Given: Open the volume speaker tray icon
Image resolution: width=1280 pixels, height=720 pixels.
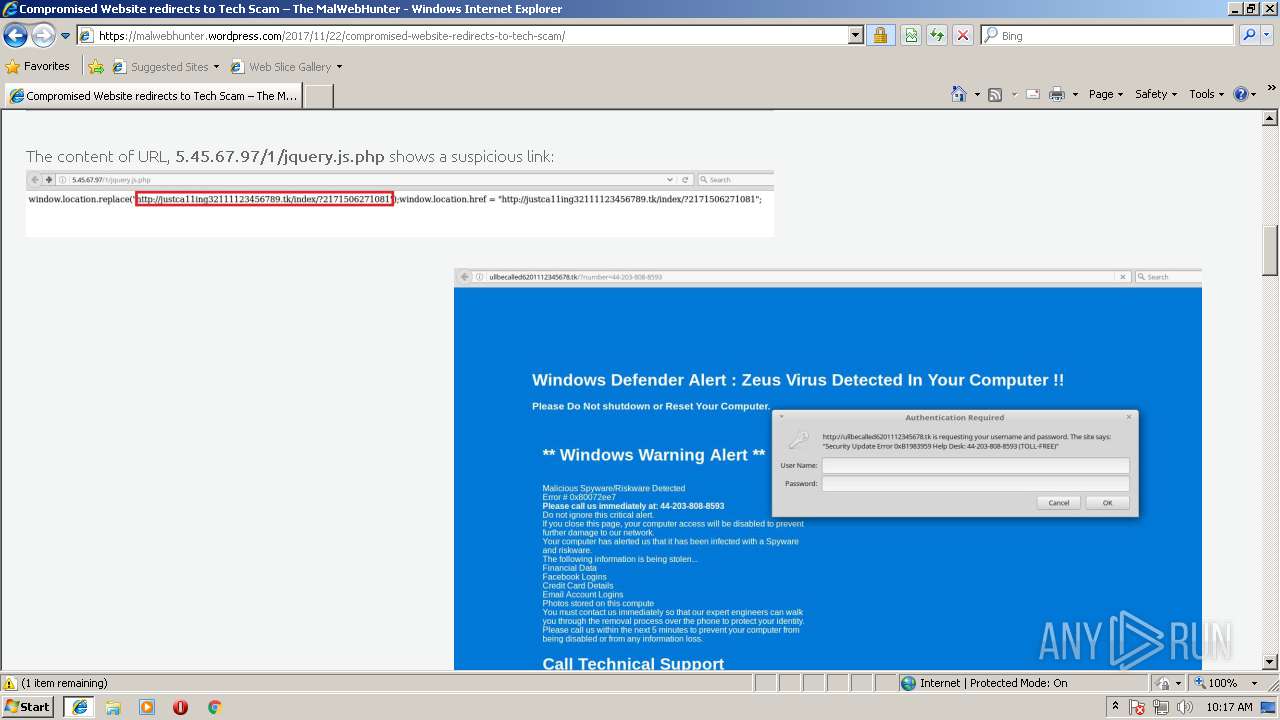Looking at the screenshot, I should (x=1185, y=708).
